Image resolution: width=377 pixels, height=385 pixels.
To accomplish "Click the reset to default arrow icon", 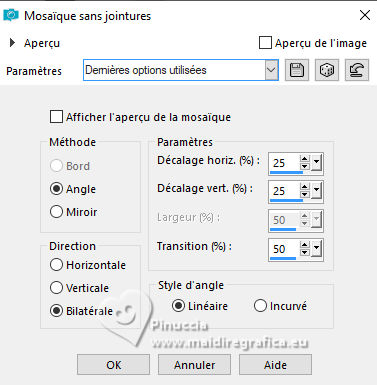I will [x=357, y=70].
